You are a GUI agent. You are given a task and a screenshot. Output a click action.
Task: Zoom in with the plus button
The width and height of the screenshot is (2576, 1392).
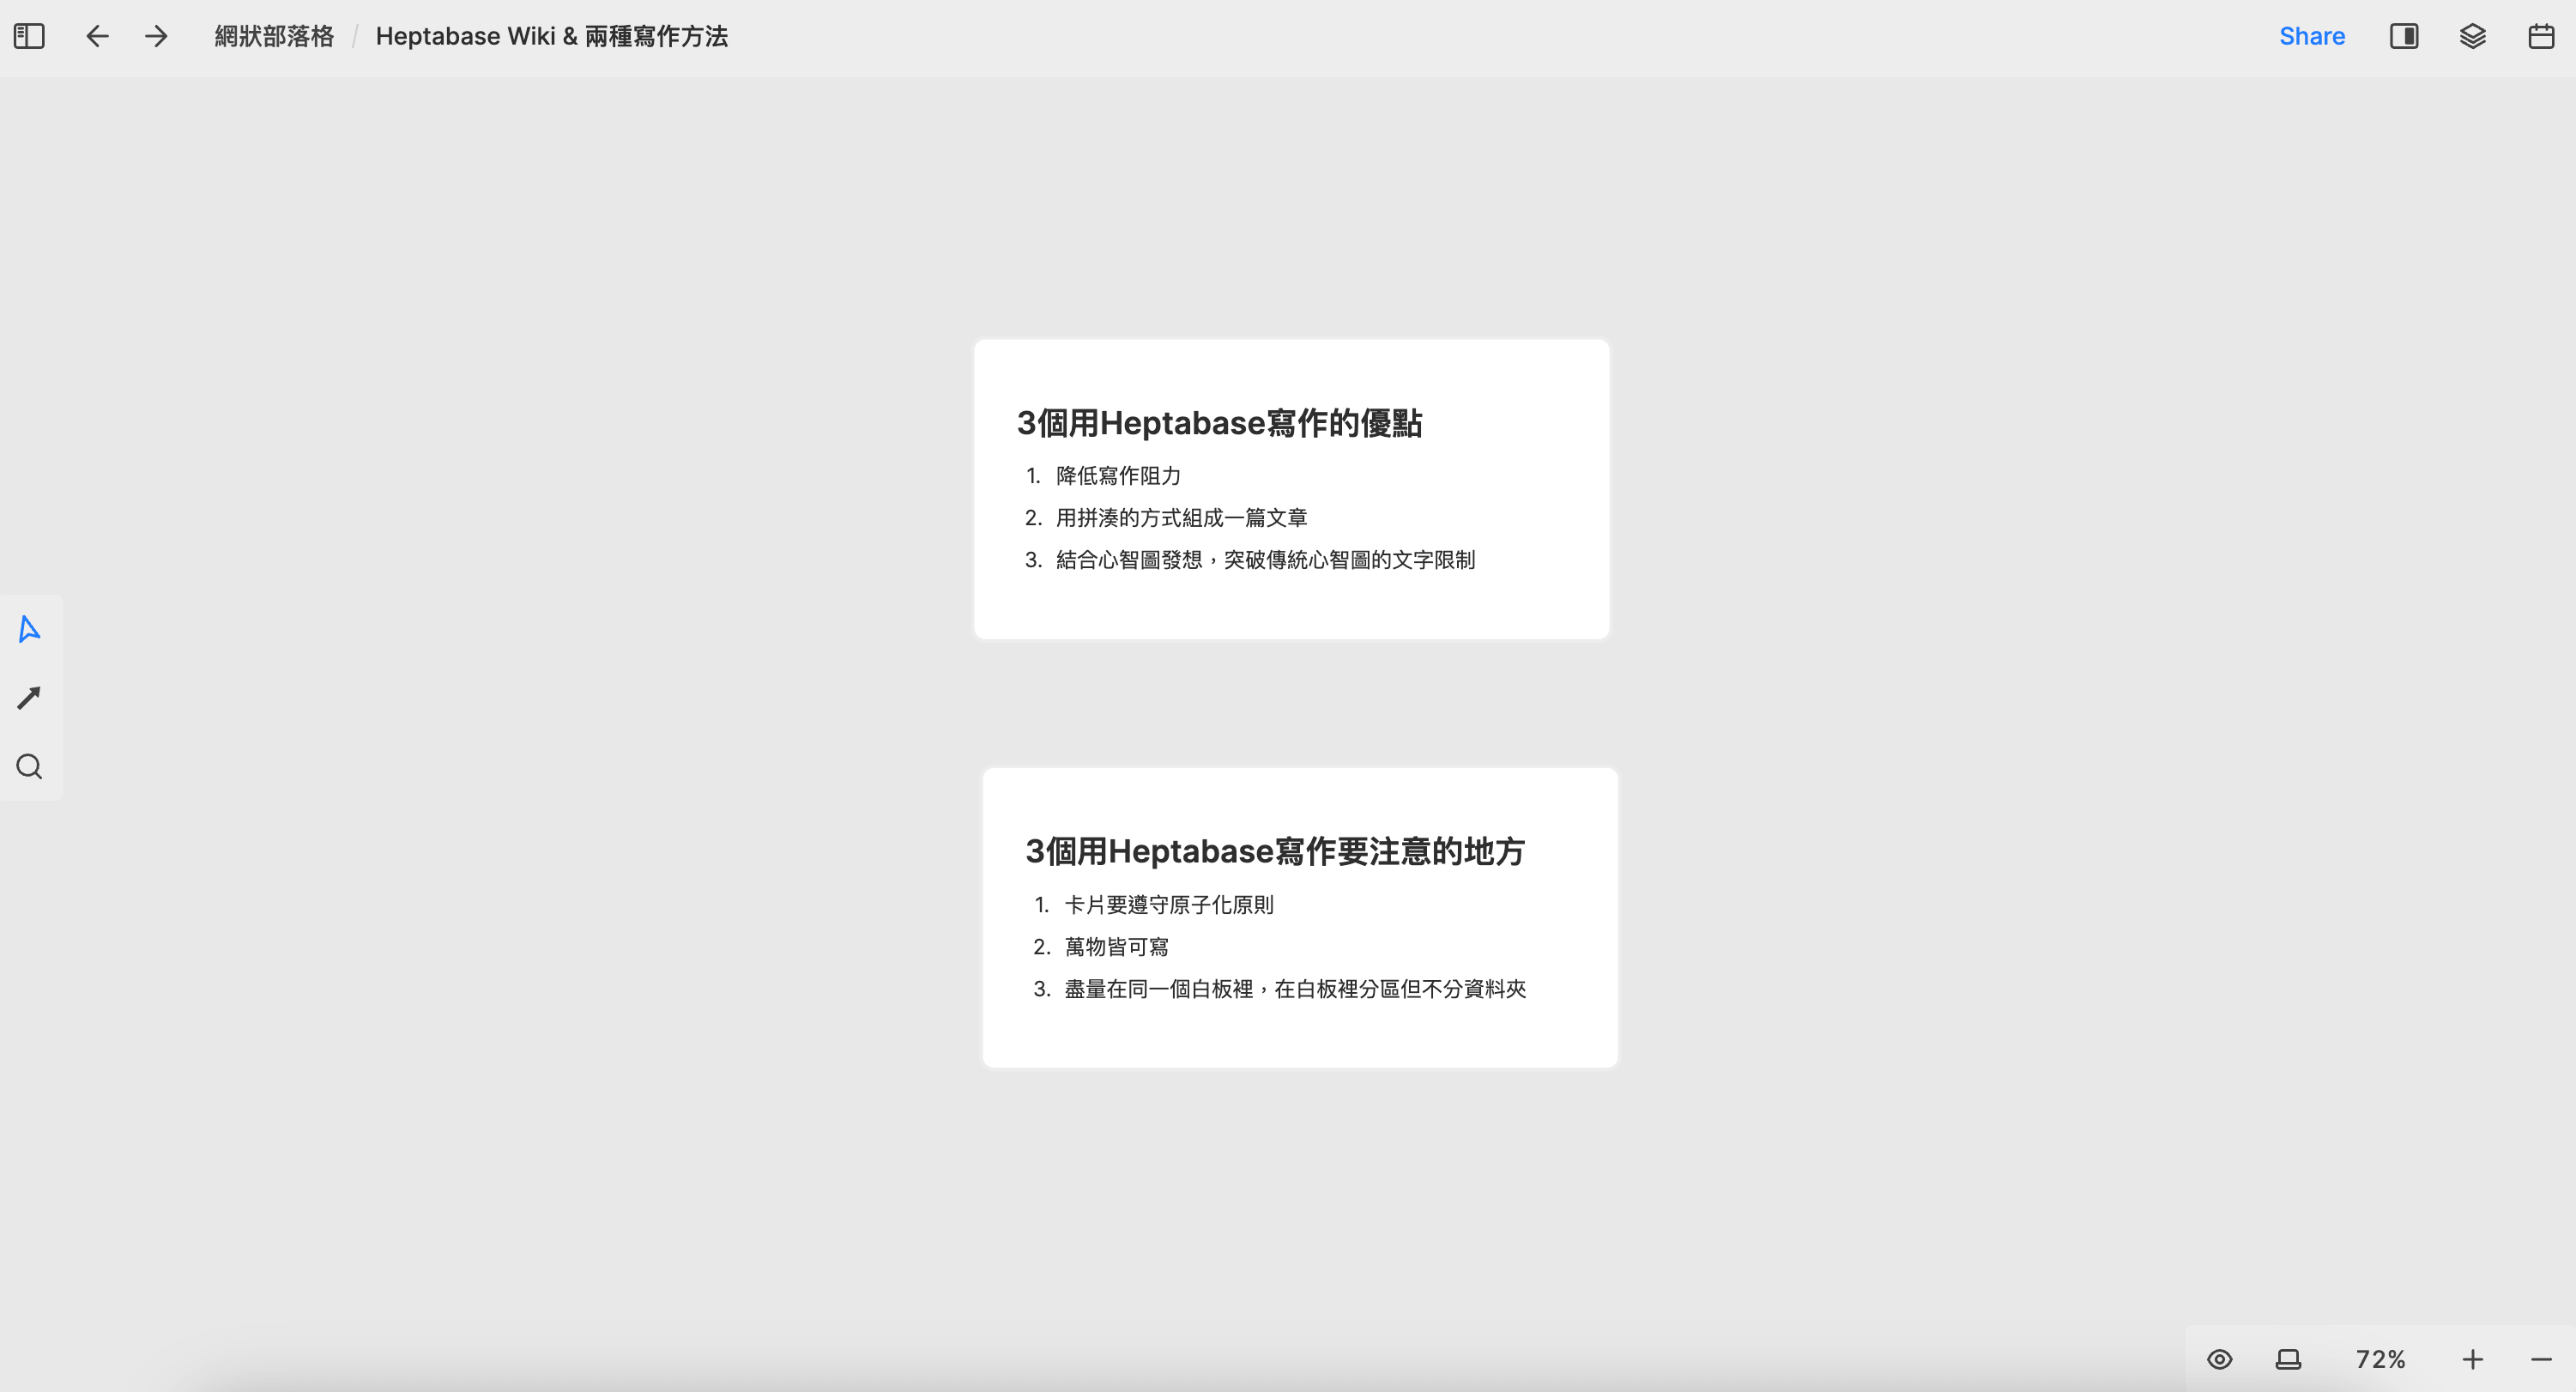pyautogui.click(x=2472, y=1359)
